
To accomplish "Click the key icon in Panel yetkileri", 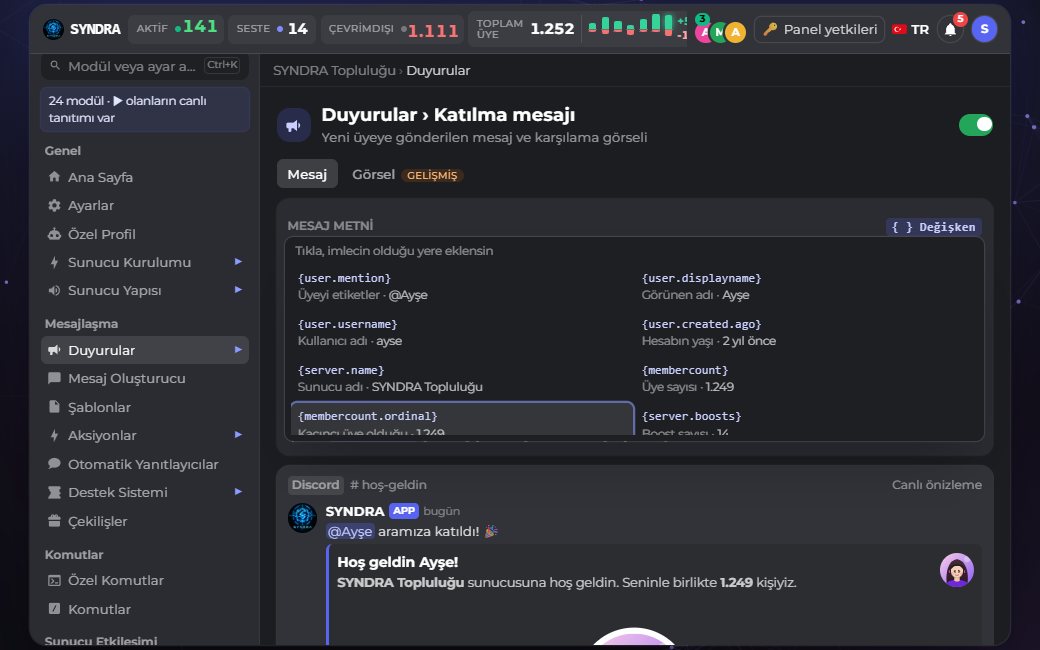I will click(769, 29).
